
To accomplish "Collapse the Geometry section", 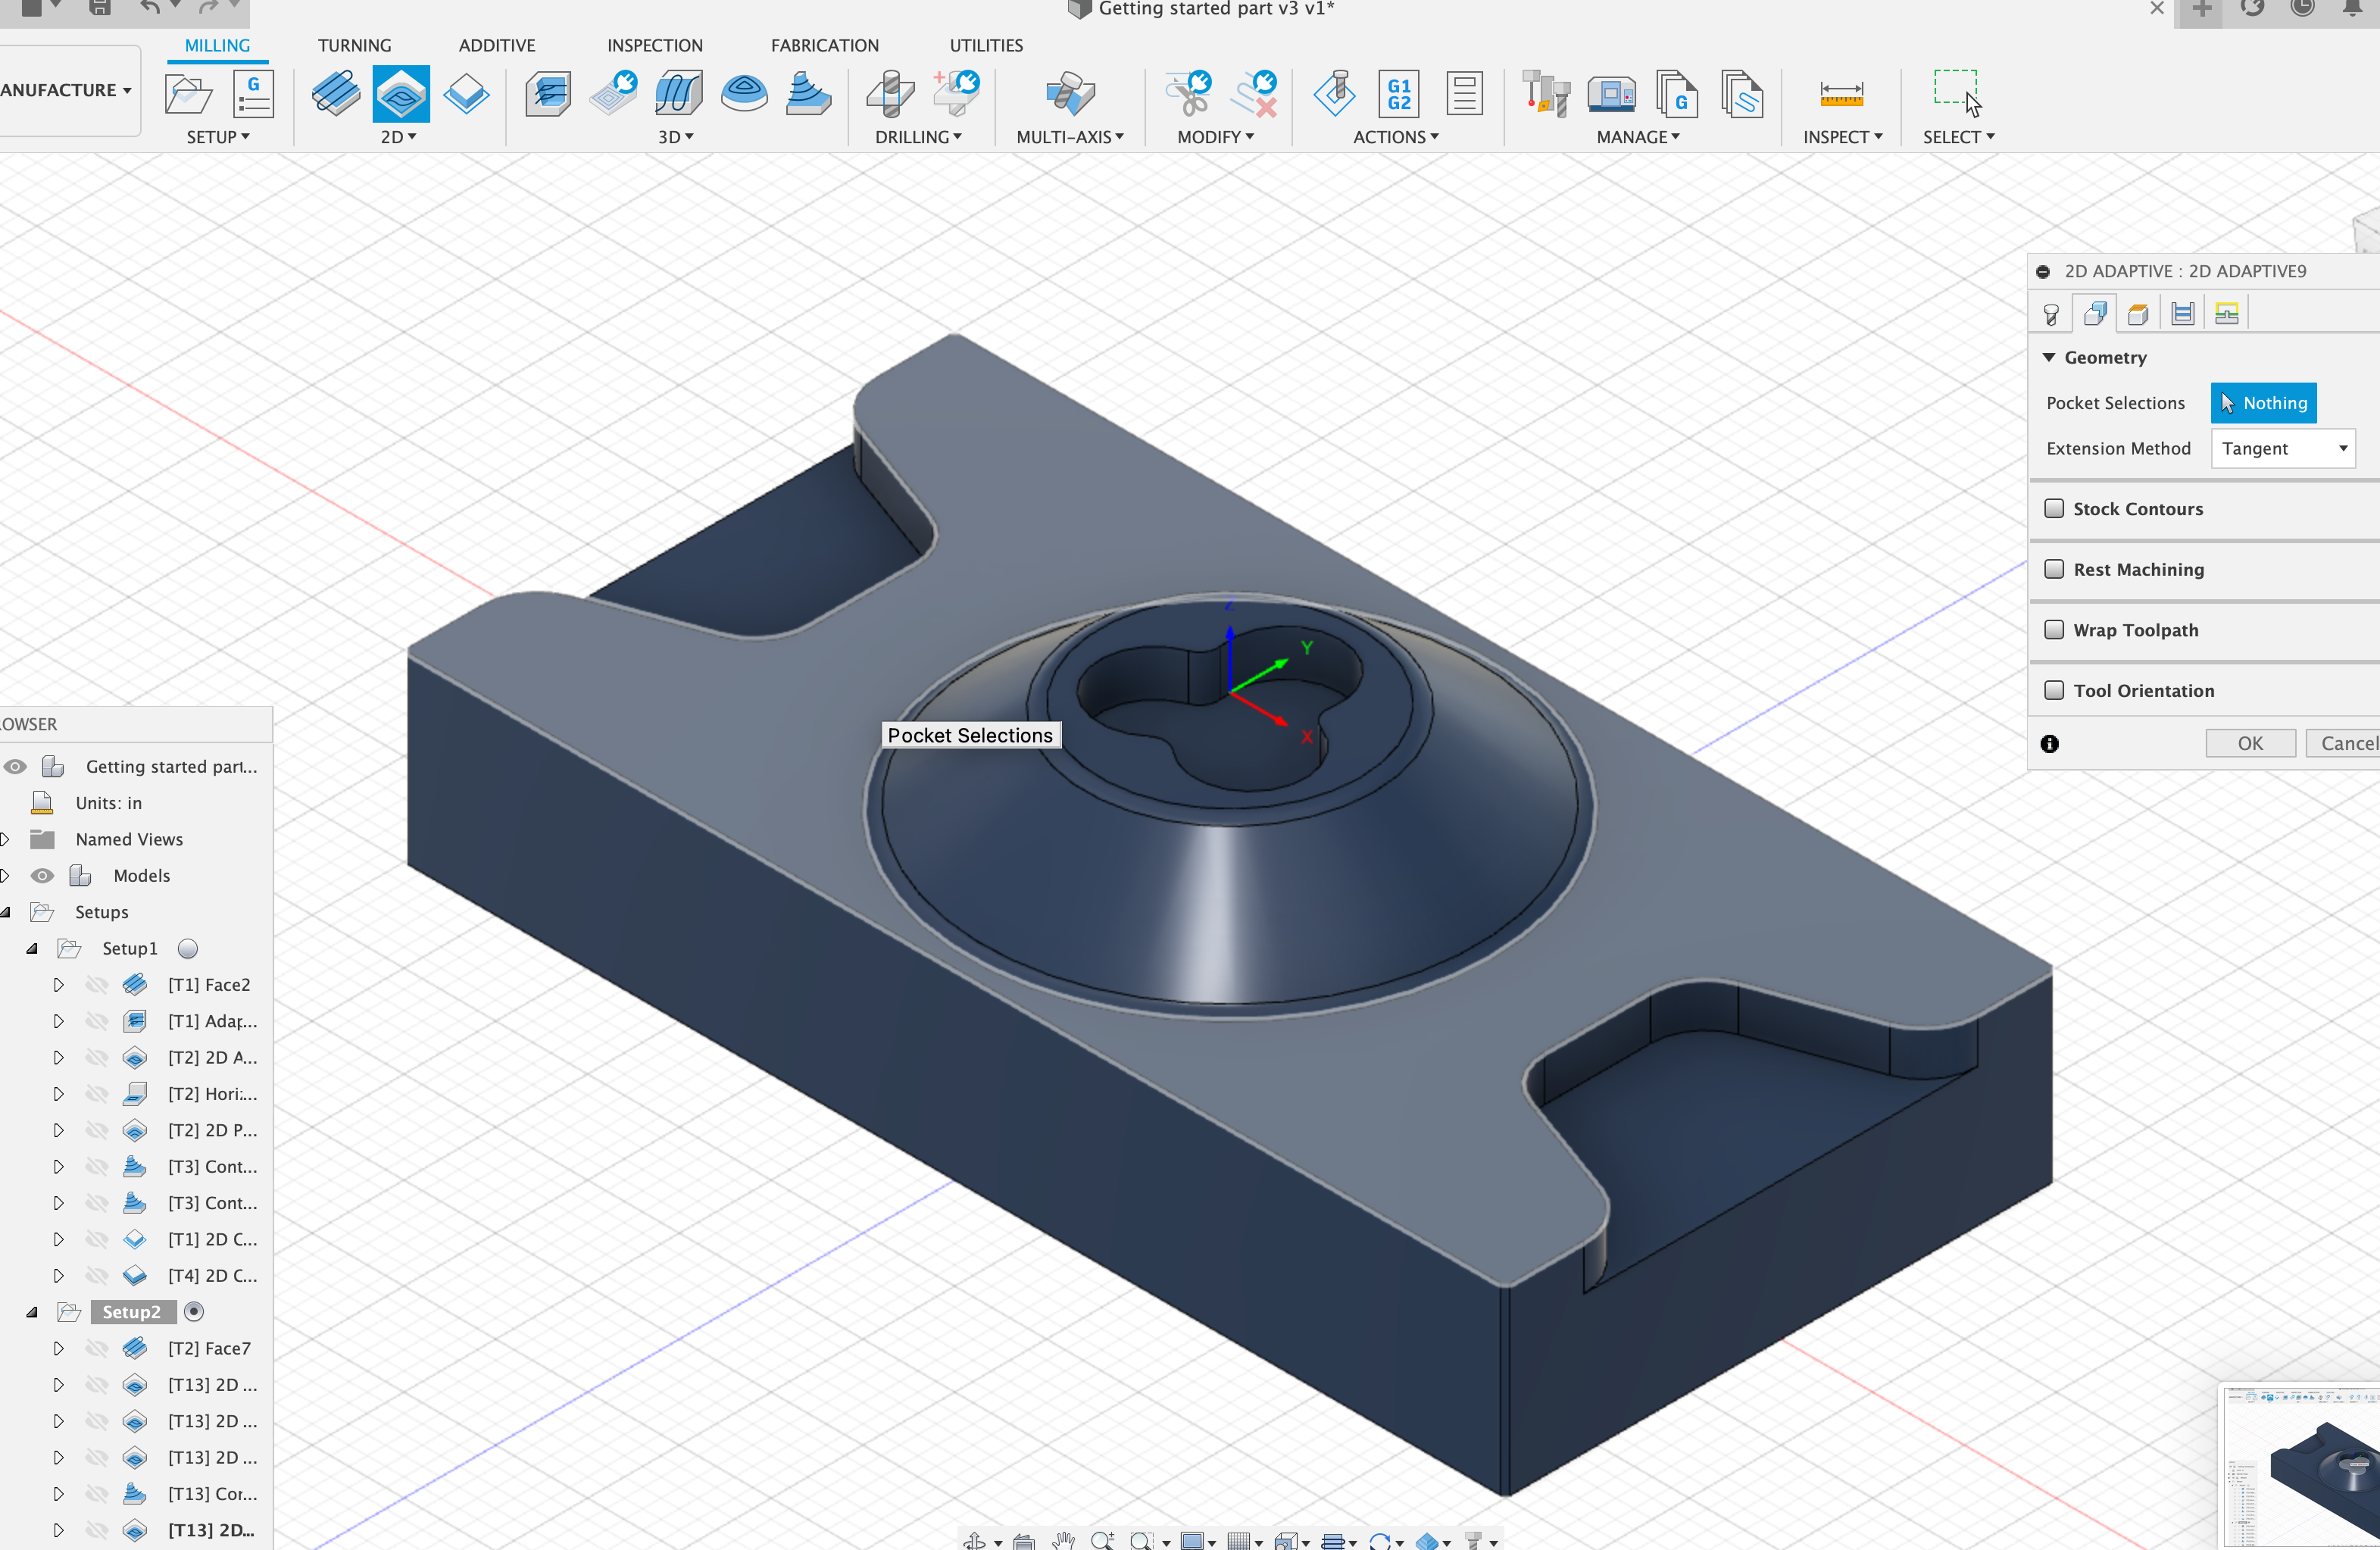I will tap(2048, 358).
